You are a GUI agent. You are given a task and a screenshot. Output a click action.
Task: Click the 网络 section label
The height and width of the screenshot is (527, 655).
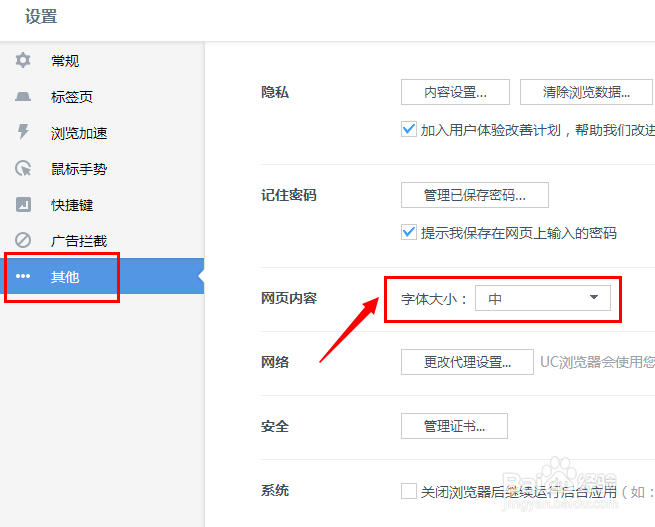(275, 362)
